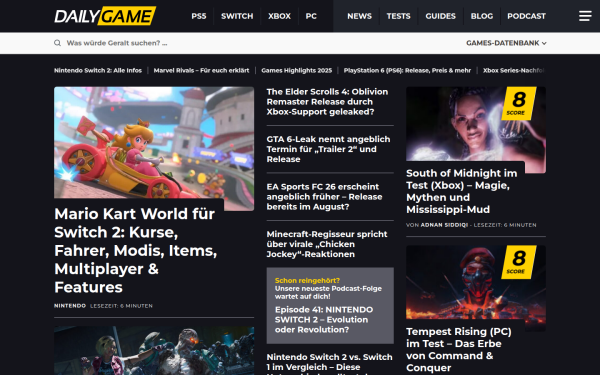Open the Elder Scrolls 4 Oblivion headline
Viewport: 600px width, 375px height.
pyautogui.click(x=328, y=102)
